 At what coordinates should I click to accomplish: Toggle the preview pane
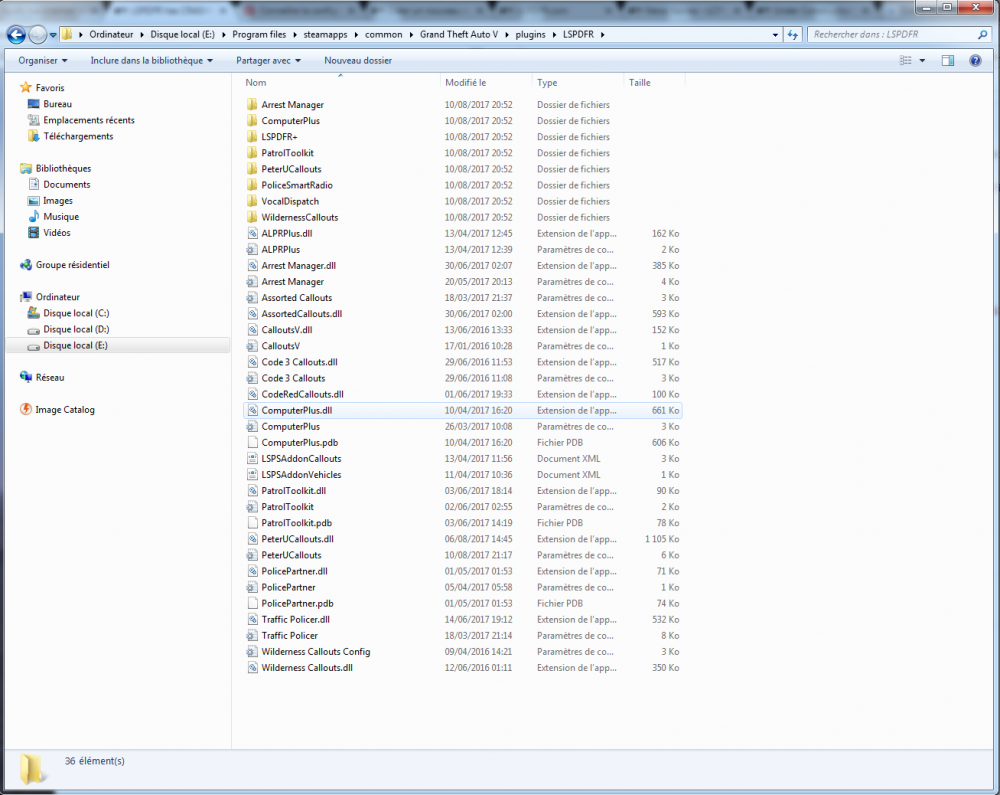point(948,61)
